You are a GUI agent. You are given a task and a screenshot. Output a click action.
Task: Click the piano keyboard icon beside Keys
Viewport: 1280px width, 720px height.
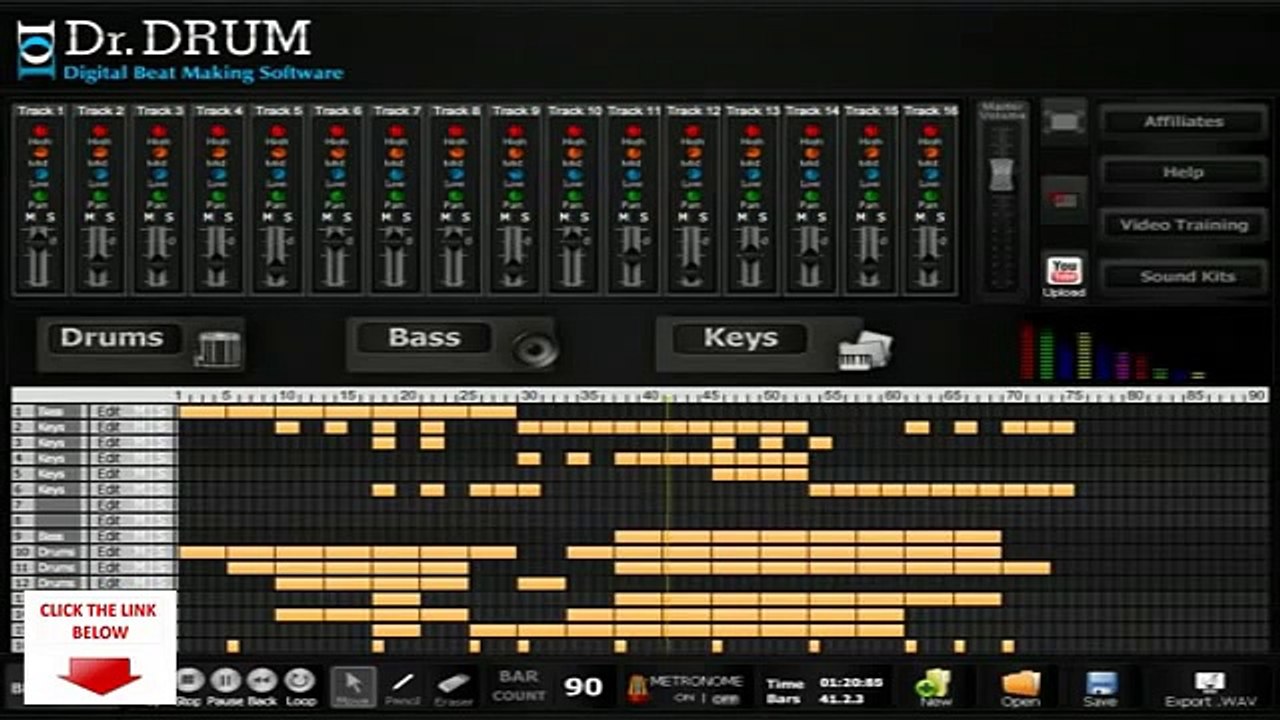865,350
